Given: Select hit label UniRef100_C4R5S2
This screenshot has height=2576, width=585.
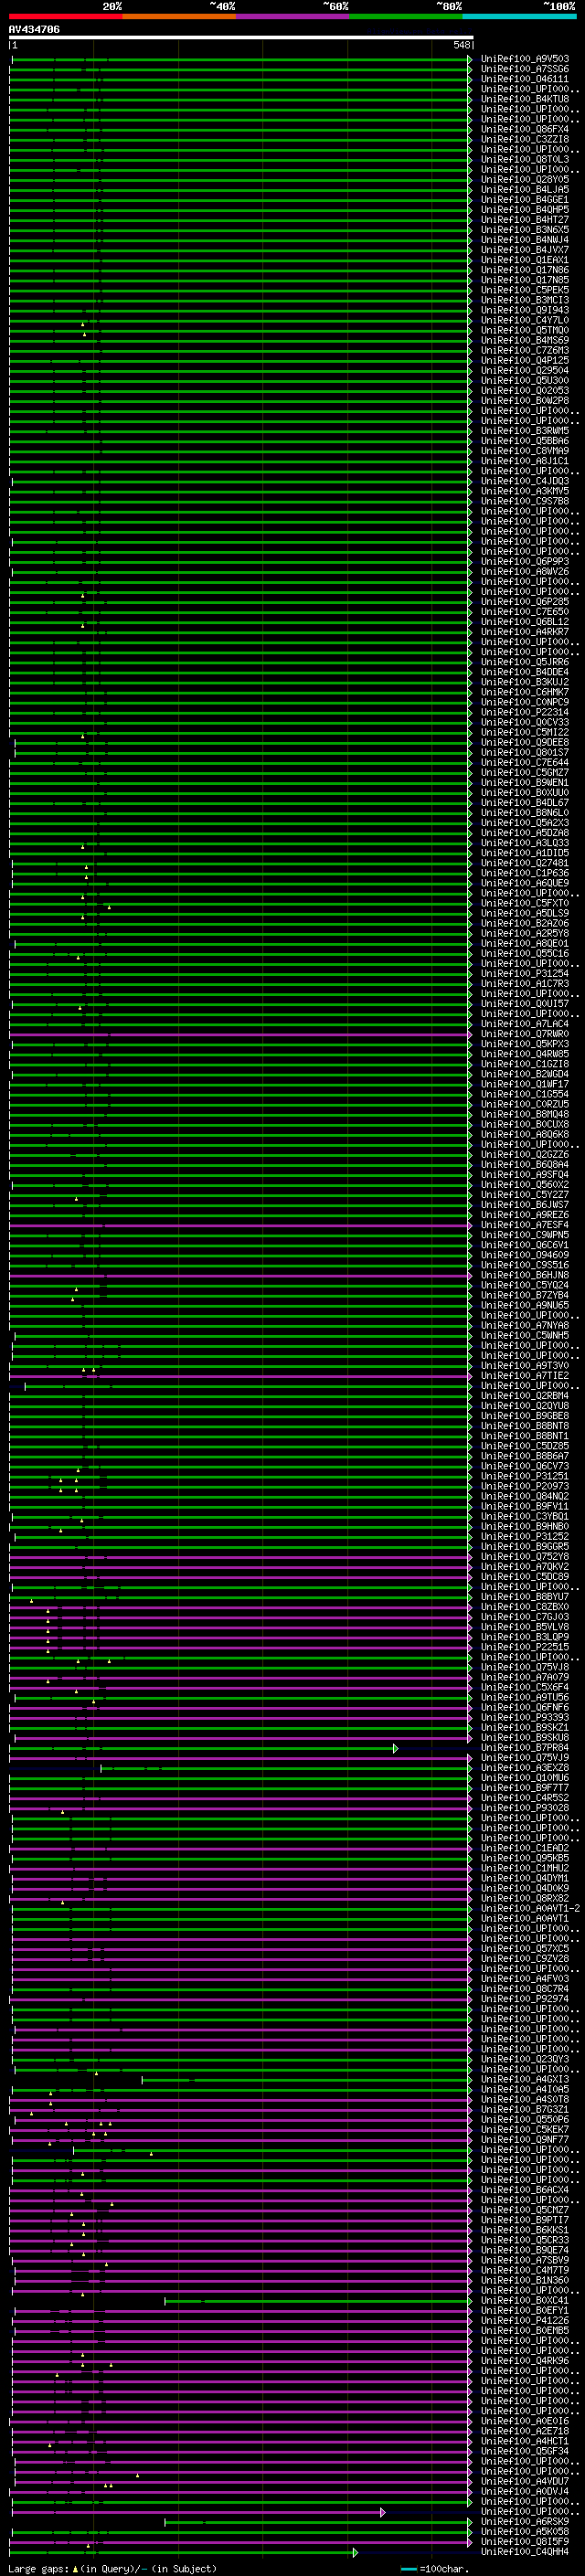Looking at the screenshot, I should click(x=525, y=1797).
